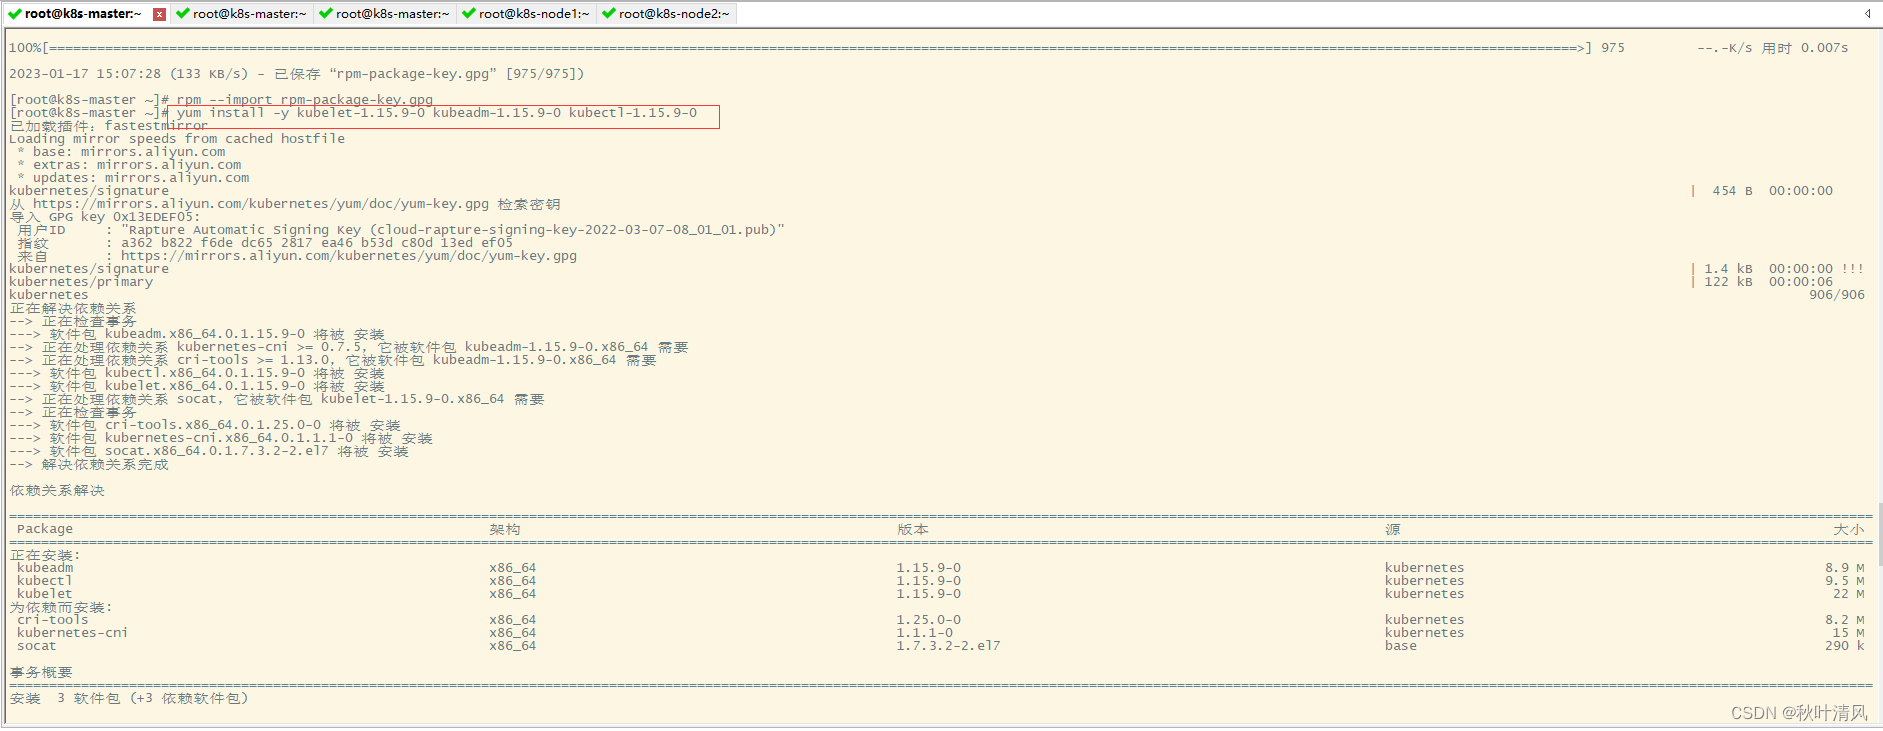
Task: Click the "8.2 M" size for cri-tools
Action: click(x=1845, y=620)
